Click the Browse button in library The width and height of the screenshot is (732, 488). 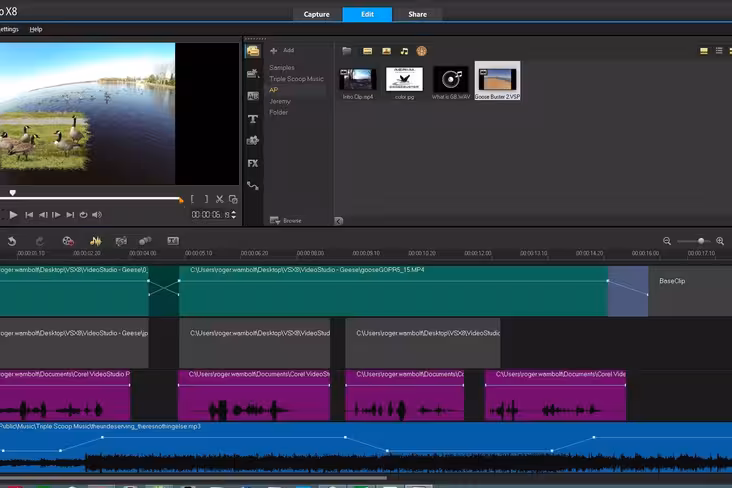(x=286, y=220)
